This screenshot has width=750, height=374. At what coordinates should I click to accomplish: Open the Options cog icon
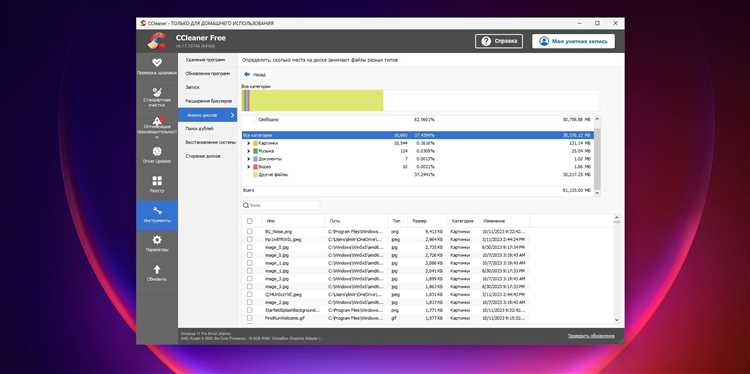(157, 240)
